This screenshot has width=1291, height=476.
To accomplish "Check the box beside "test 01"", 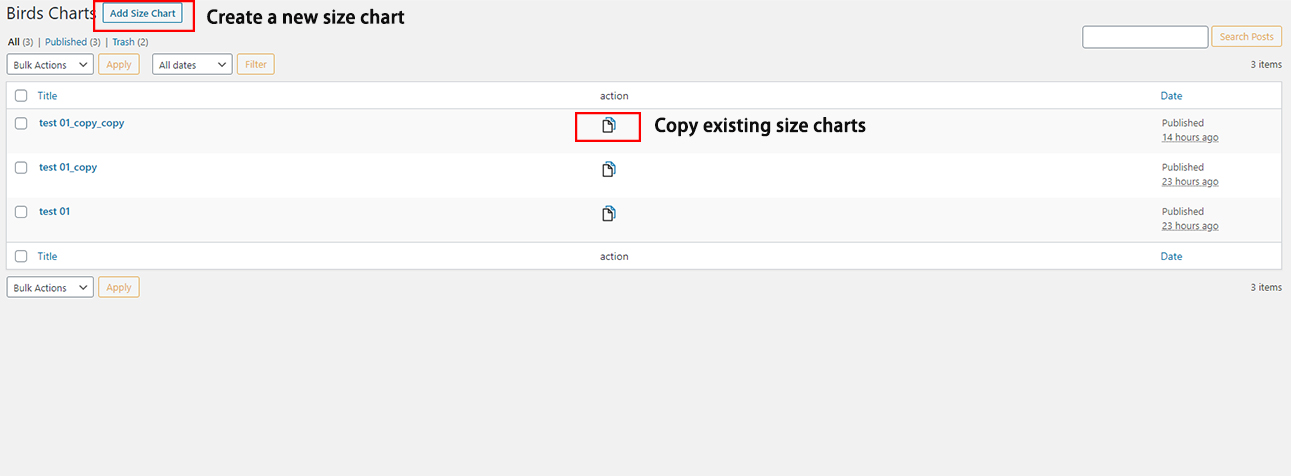I will 21,212.
